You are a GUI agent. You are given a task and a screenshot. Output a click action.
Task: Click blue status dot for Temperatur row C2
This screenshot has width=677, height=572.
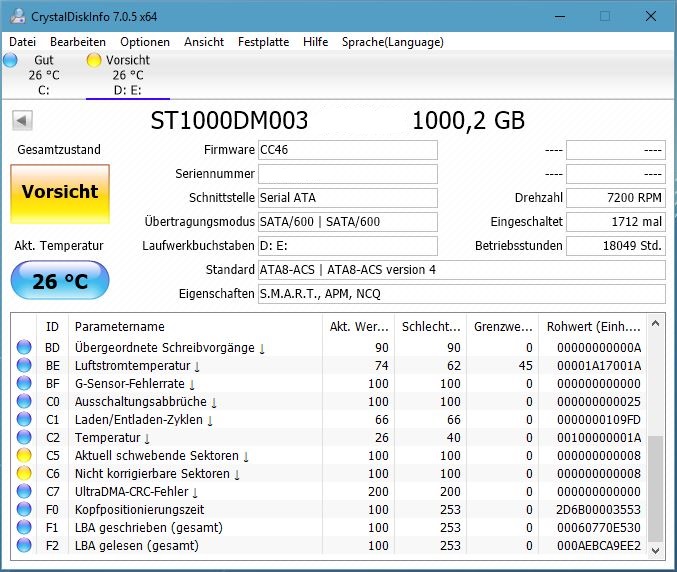coord(24,437)
